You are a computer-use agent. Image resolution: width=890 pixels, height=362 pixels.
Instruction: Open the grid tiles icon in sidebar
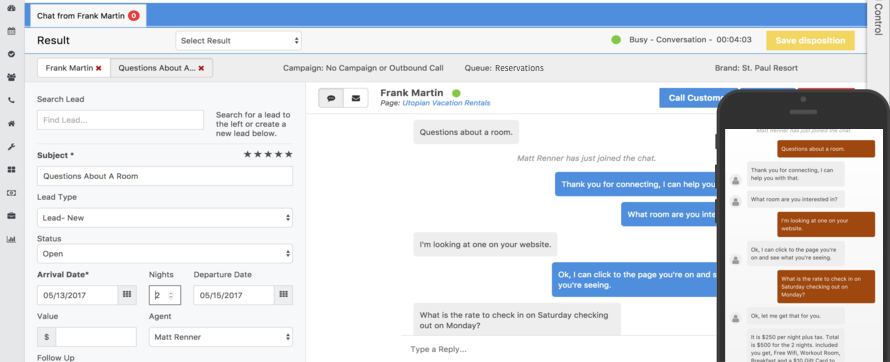coord(11,170)
